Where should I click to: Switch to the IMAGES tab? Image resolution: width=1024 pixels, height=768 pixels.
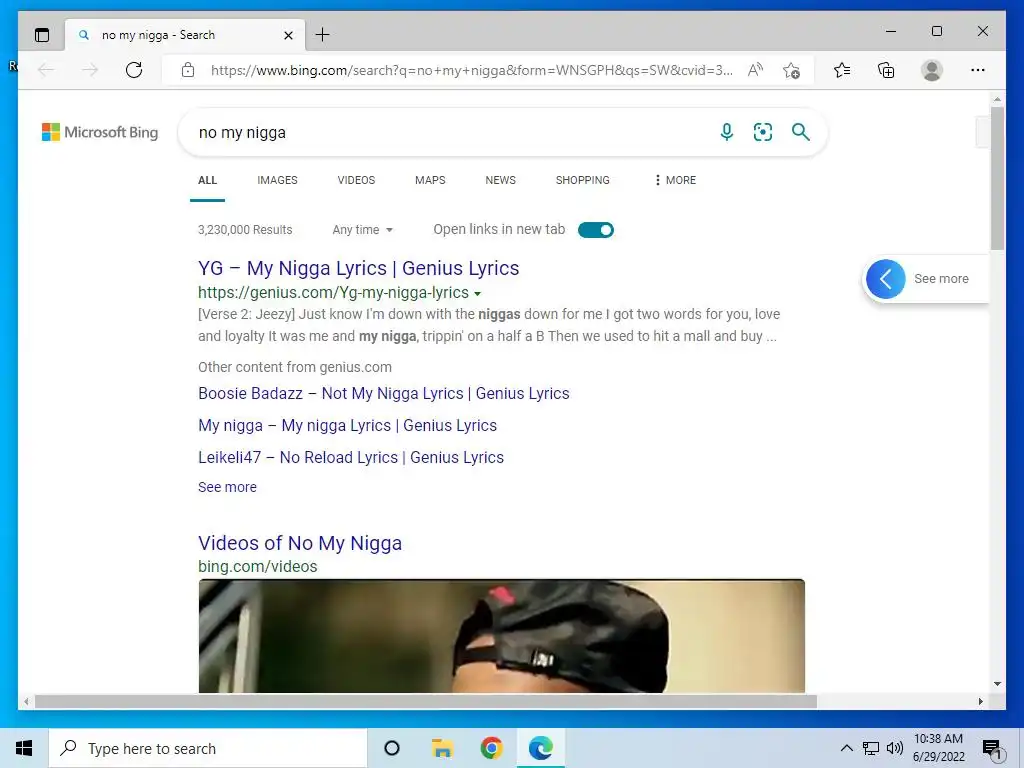[277, 180]
